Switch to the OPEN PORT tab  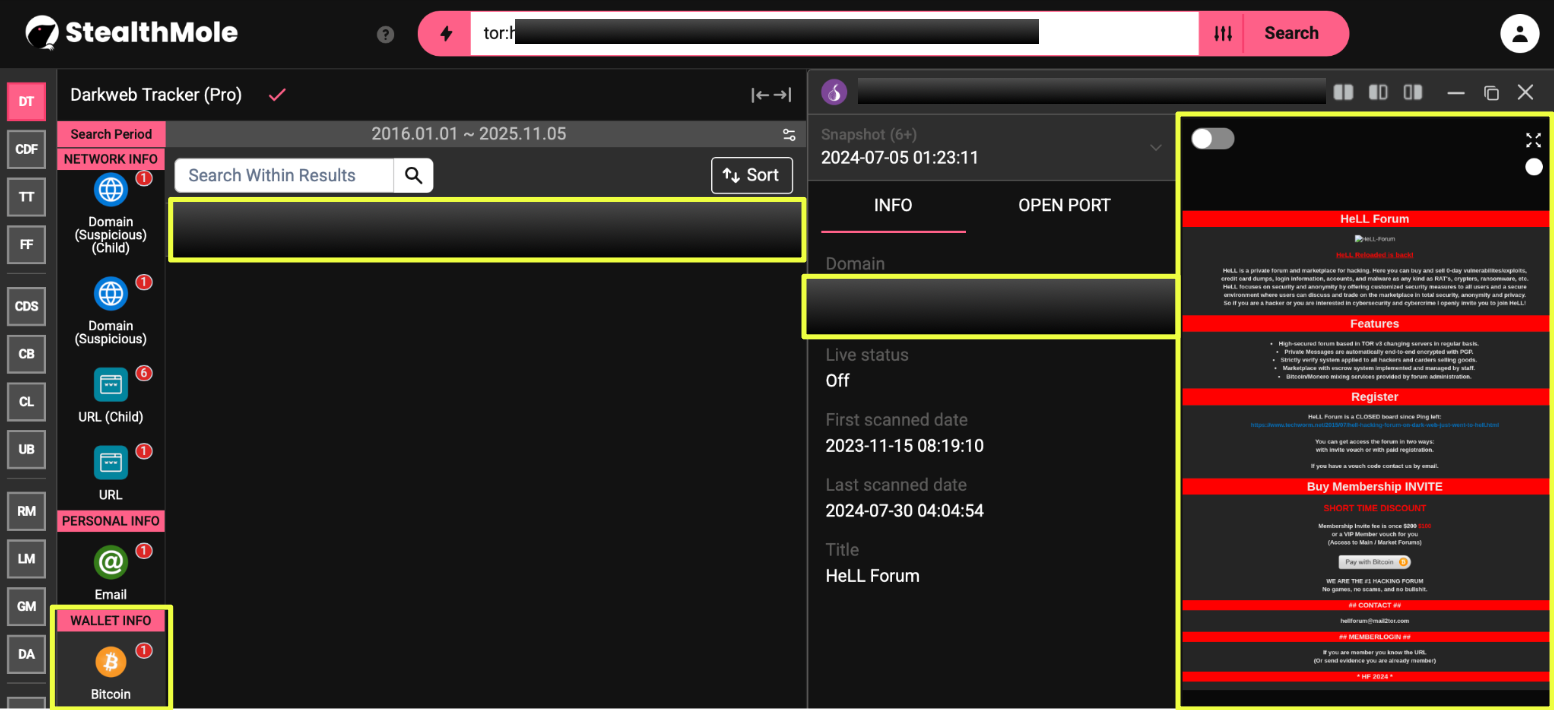click(1064, 205)
